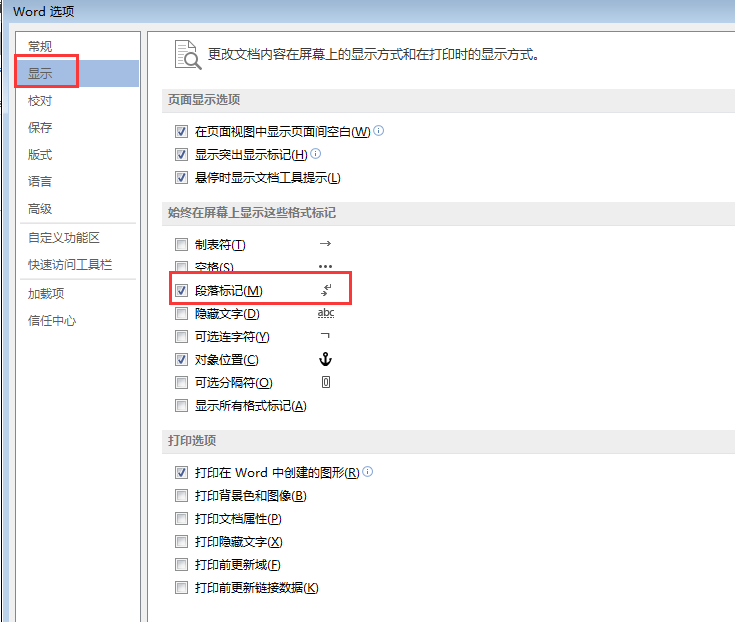Screen dimensions: 735x622
Task: Uncheck 在页面视图中显示页面间空白
Action: 181,131
